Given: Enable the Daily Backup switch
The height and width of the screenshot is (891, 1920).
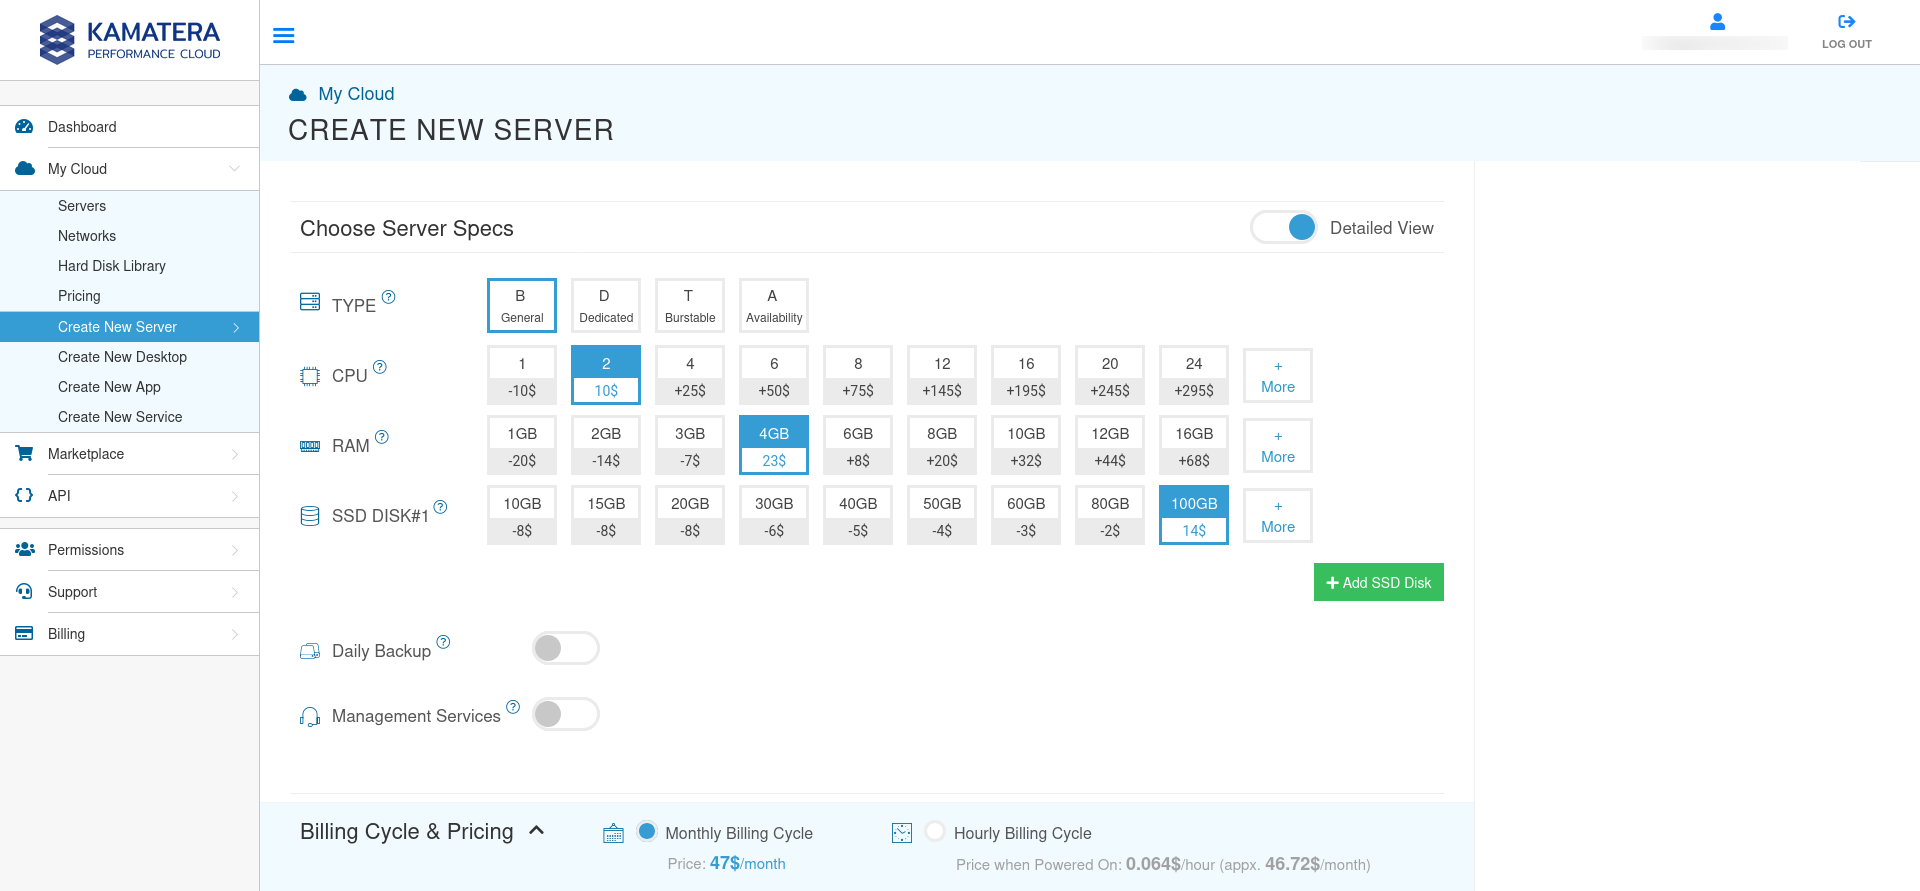Looking at the screenshot, I should coord(566,648).
